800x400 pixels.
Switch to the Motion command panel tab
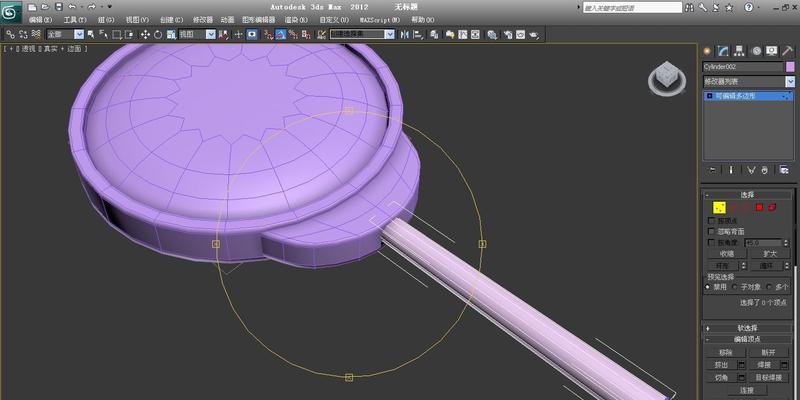coord(756,51)
